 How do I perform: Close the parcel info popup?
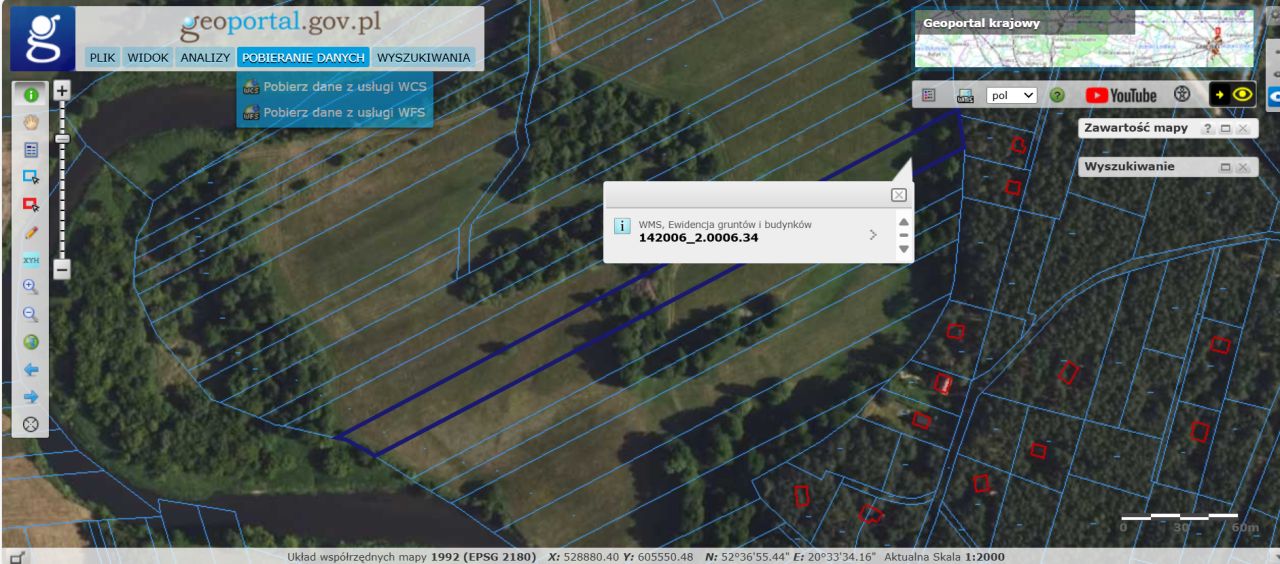tap(898, 195)
